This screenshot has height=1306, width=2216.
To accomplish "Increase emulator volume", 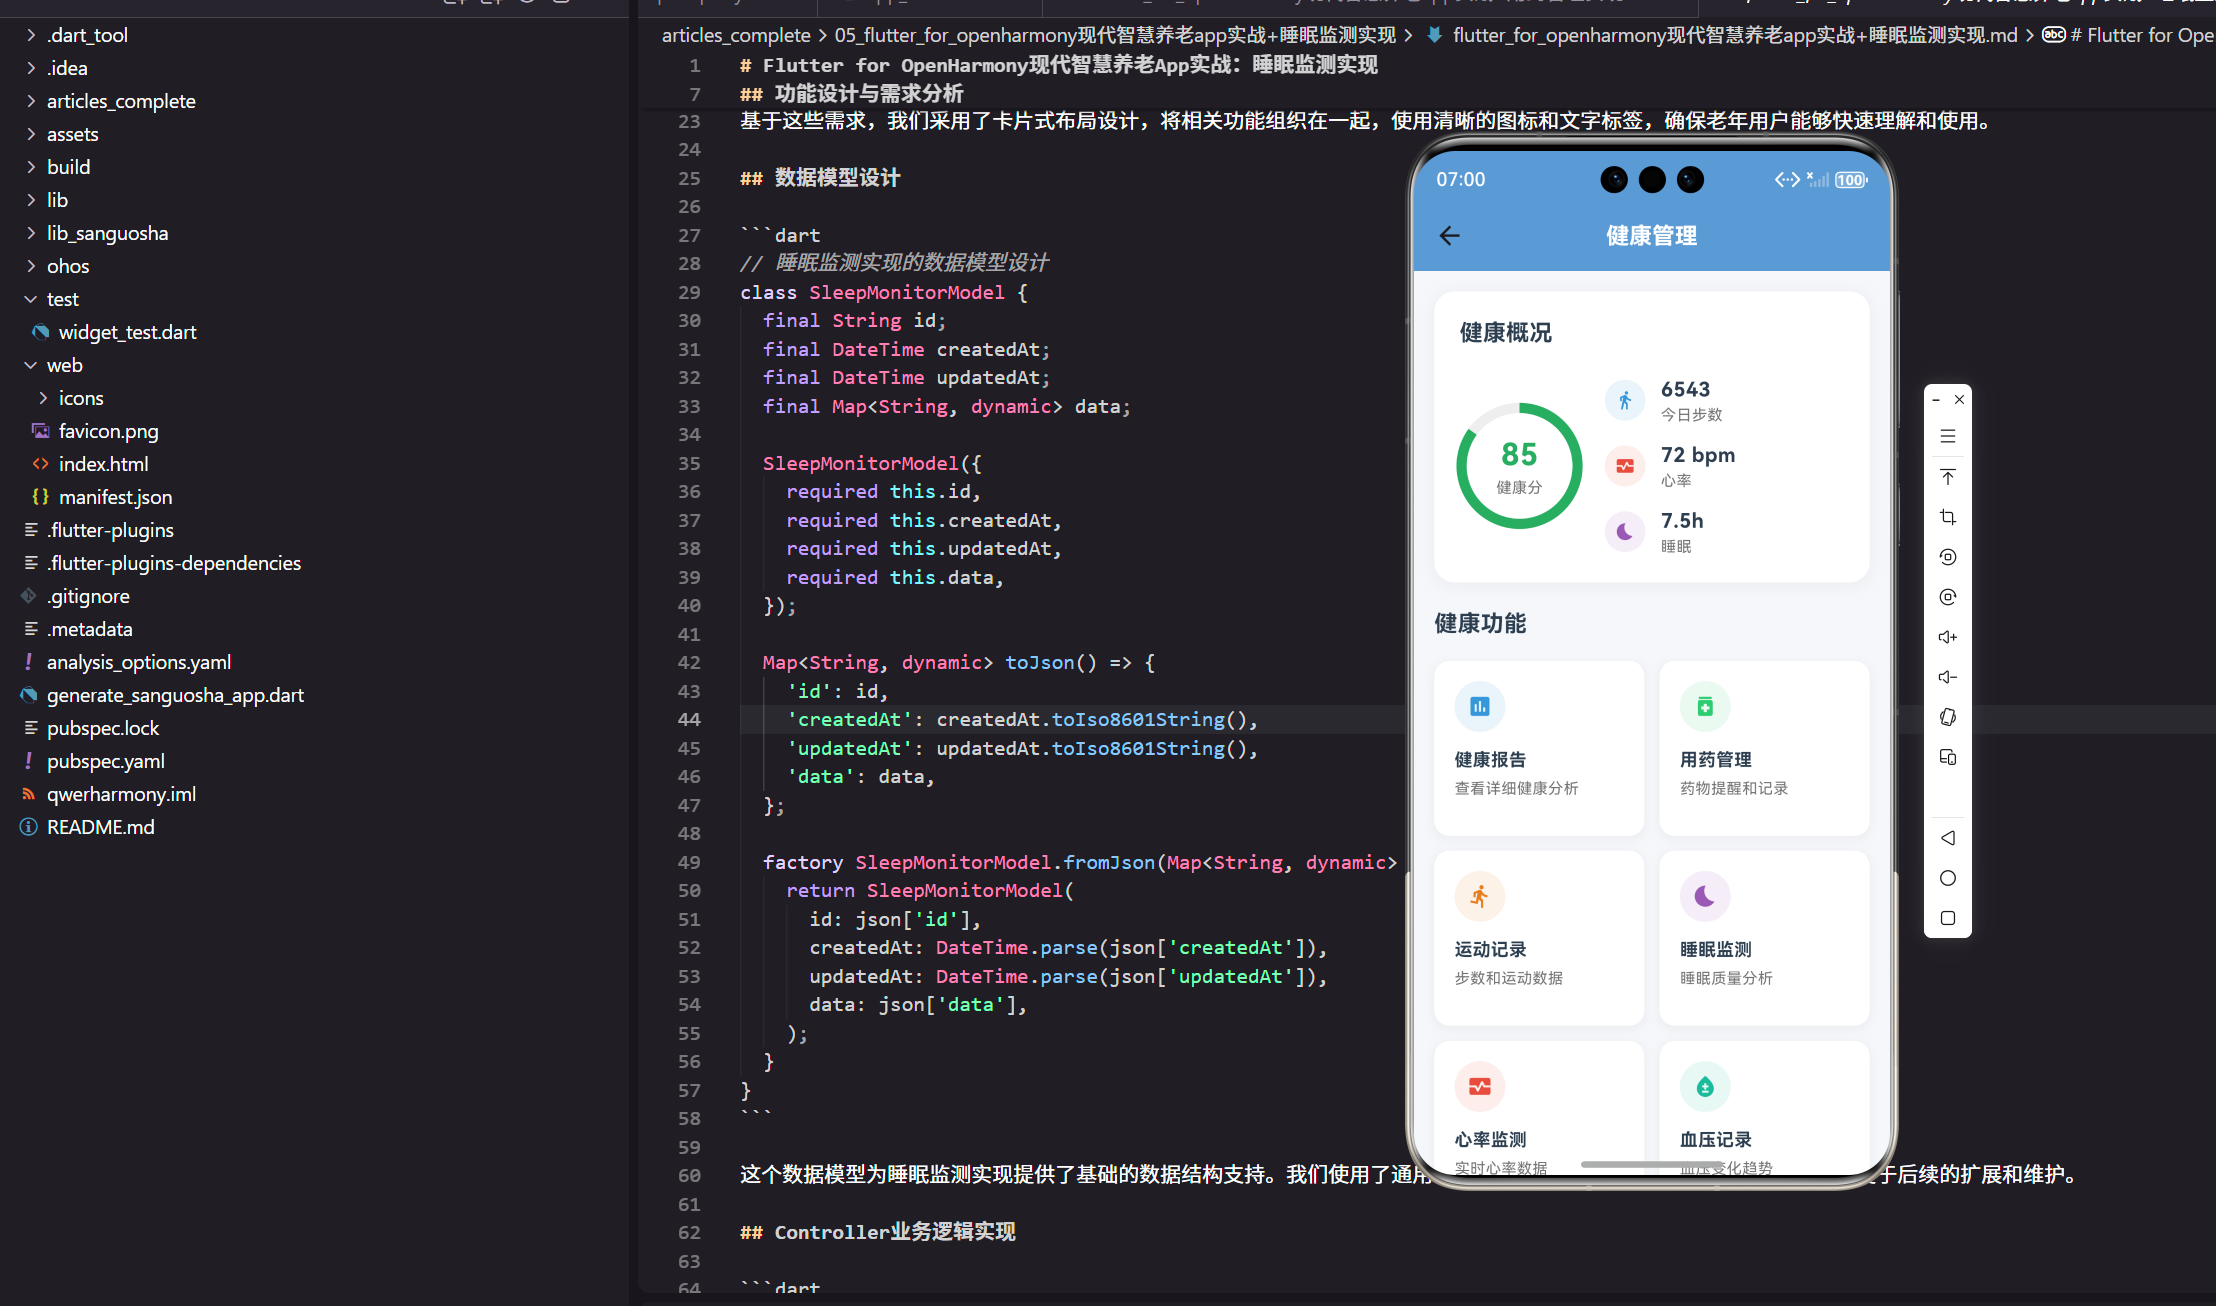I will click(1947, 637).
